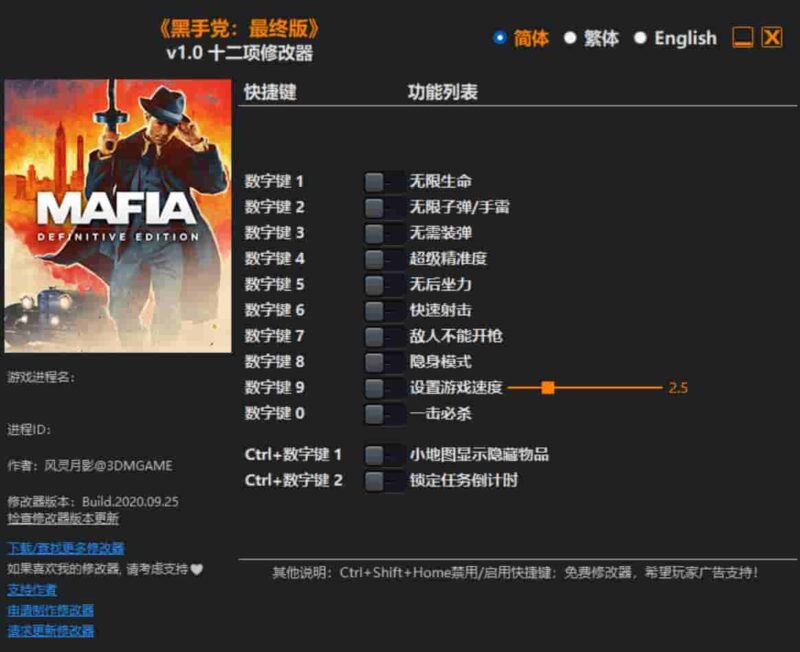
Task: Switch interface language to English
Action: [x=671, y=37]
